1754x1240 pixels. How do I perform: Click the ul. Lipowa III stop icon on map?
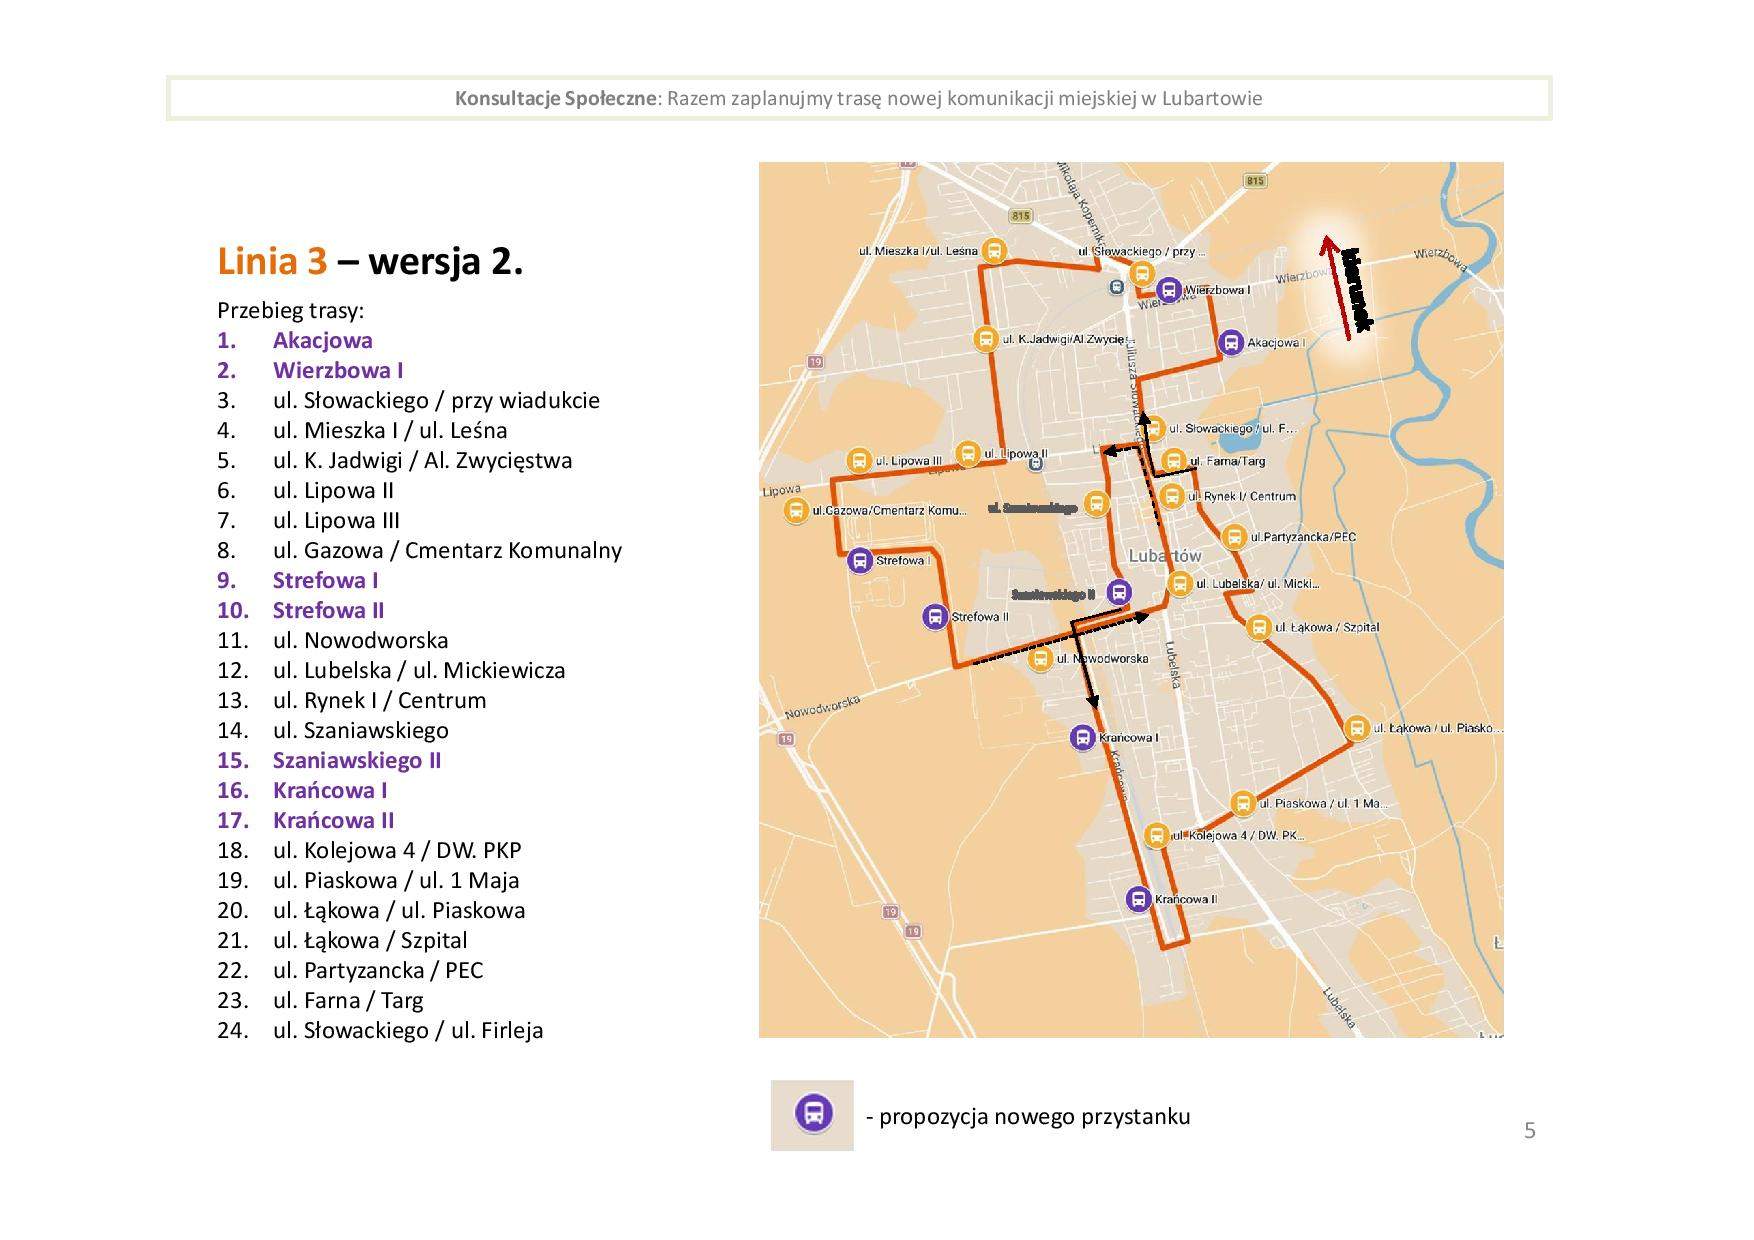pos(858,460)
